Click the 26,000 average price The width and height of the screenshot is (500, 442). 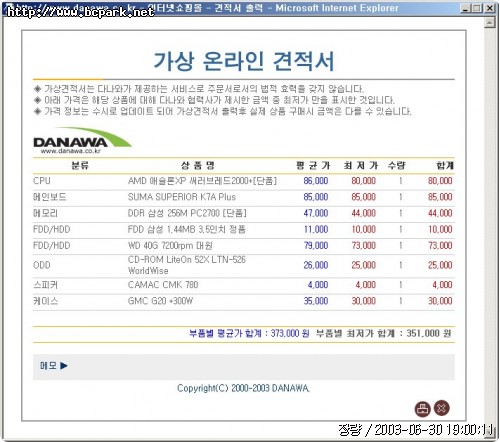316,265
